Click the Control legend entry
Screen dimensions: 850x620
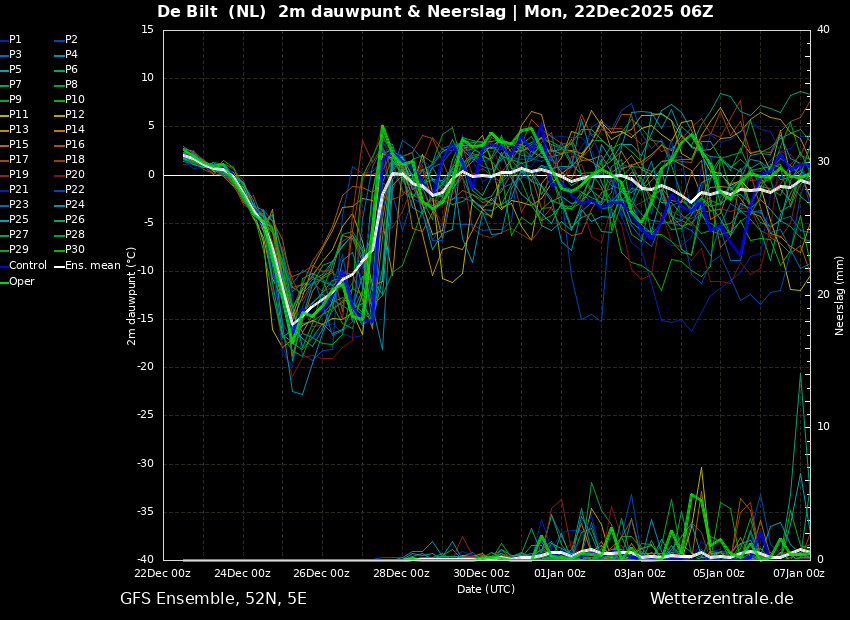[x=28, y=266]
